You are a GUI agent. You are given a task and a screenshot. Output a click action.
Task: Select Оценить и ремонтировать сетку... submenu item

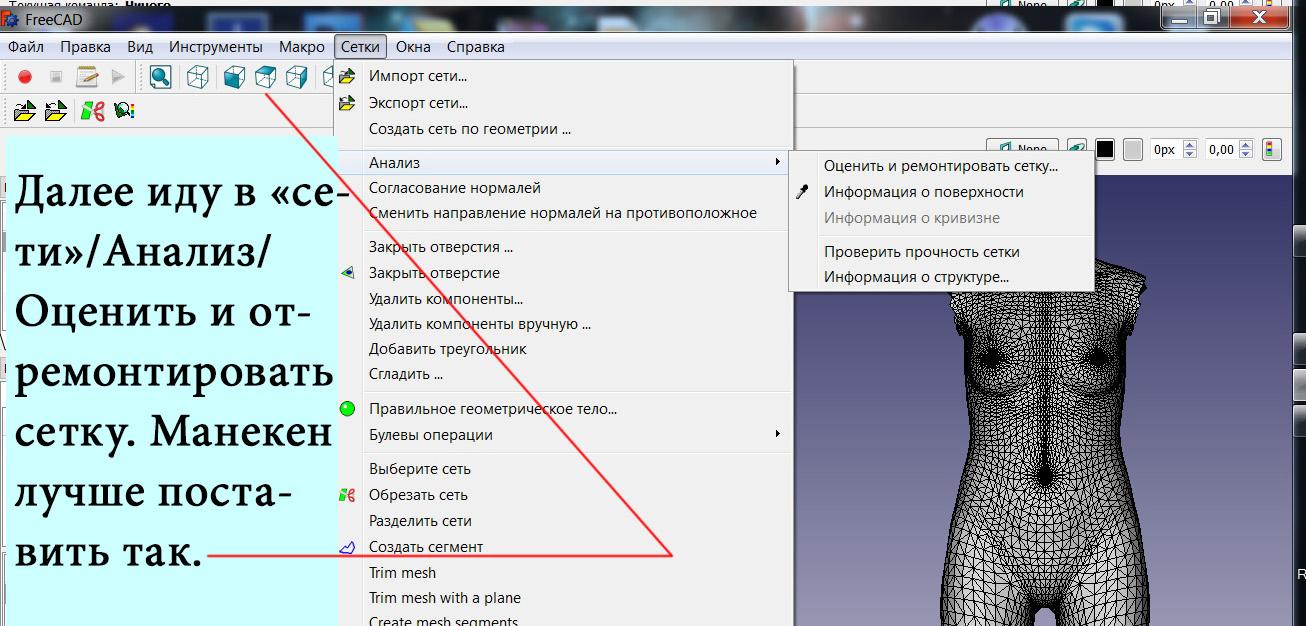click(941, 166)
